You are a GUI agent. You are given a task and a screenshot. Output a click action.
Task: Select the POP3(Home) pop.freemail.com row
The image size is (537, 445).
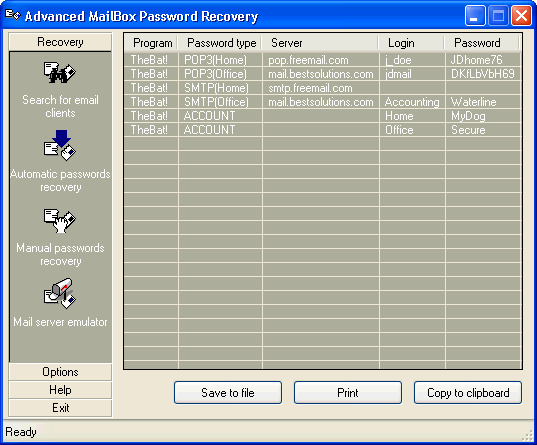click(x=323, y=60)
